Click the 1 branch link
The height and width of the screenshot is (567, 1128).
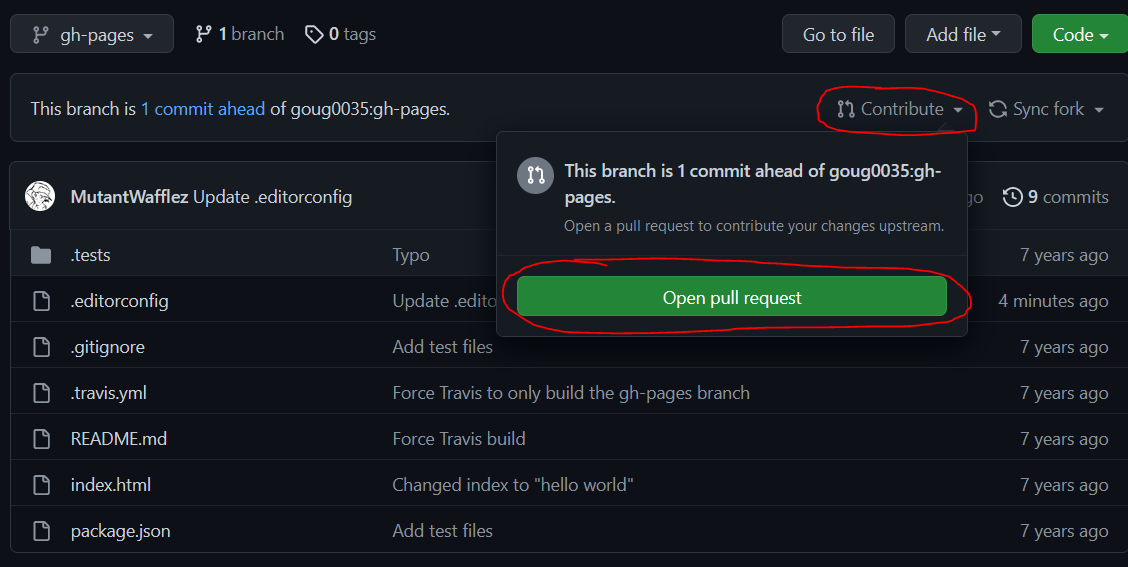tap(240, 34)
